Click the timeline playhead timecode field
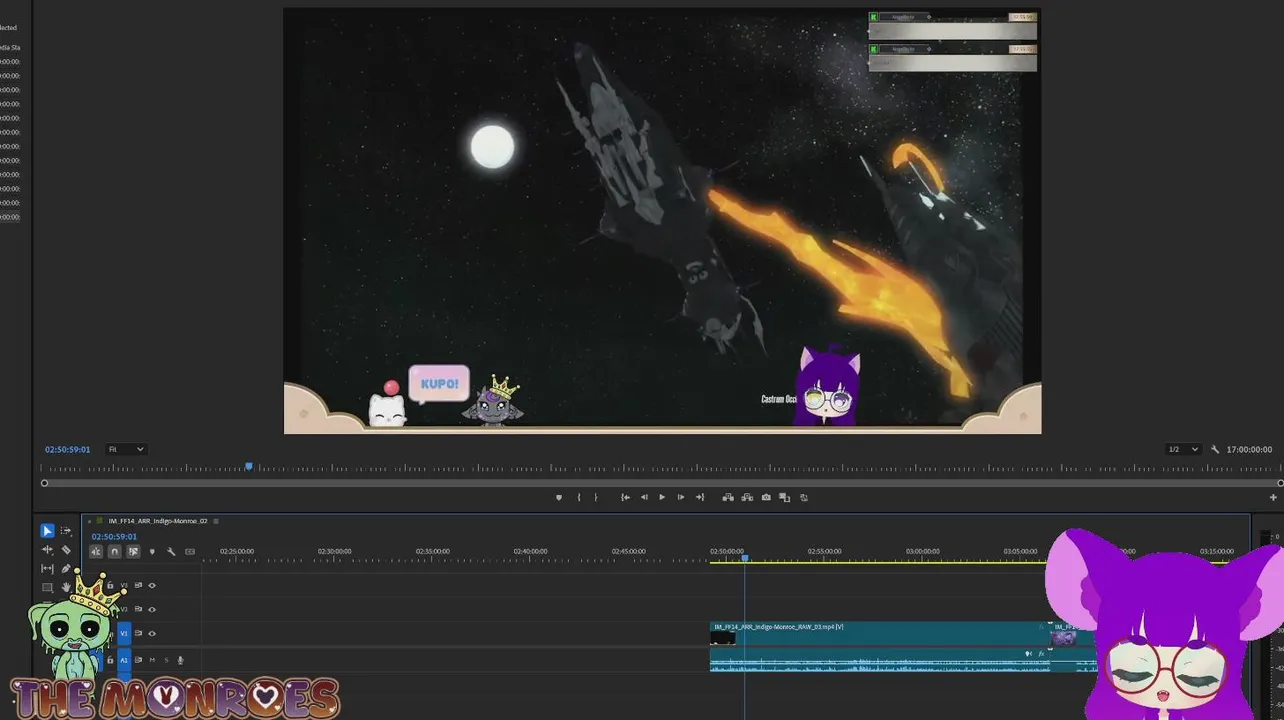Viewport: 1284px width, 720px height. click(114, 536)
